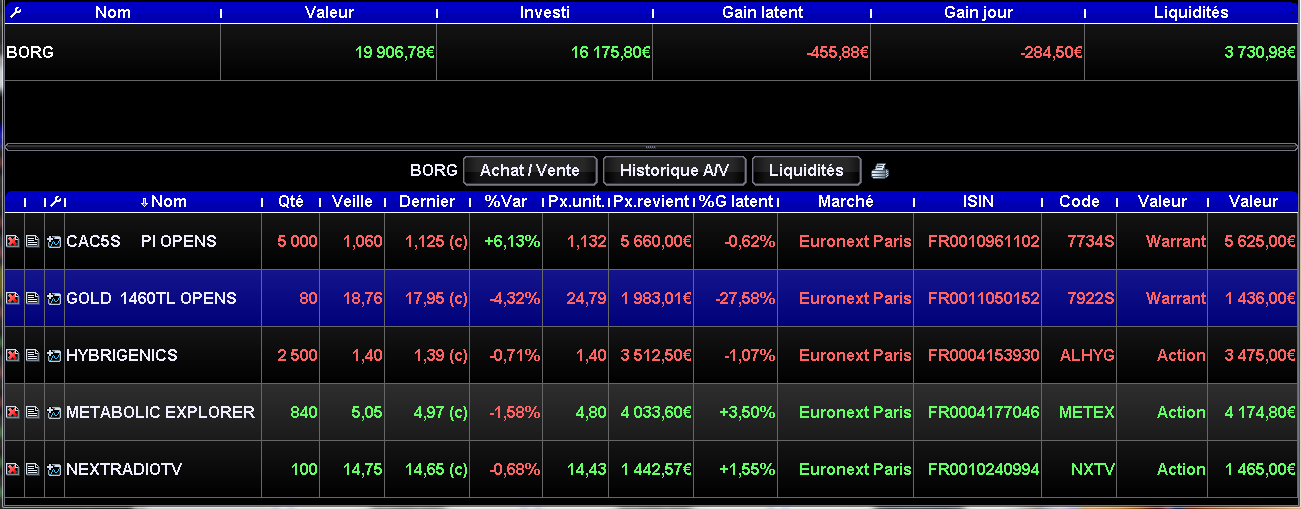Show the chart icon for METABOLIC EXPLORER
The height and width of the screenshot is (509, 1301).
54,412
